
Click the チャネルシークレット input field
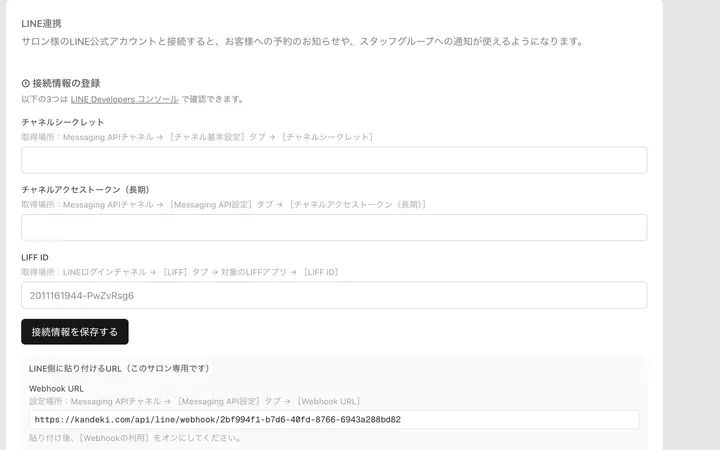[334, 160]
